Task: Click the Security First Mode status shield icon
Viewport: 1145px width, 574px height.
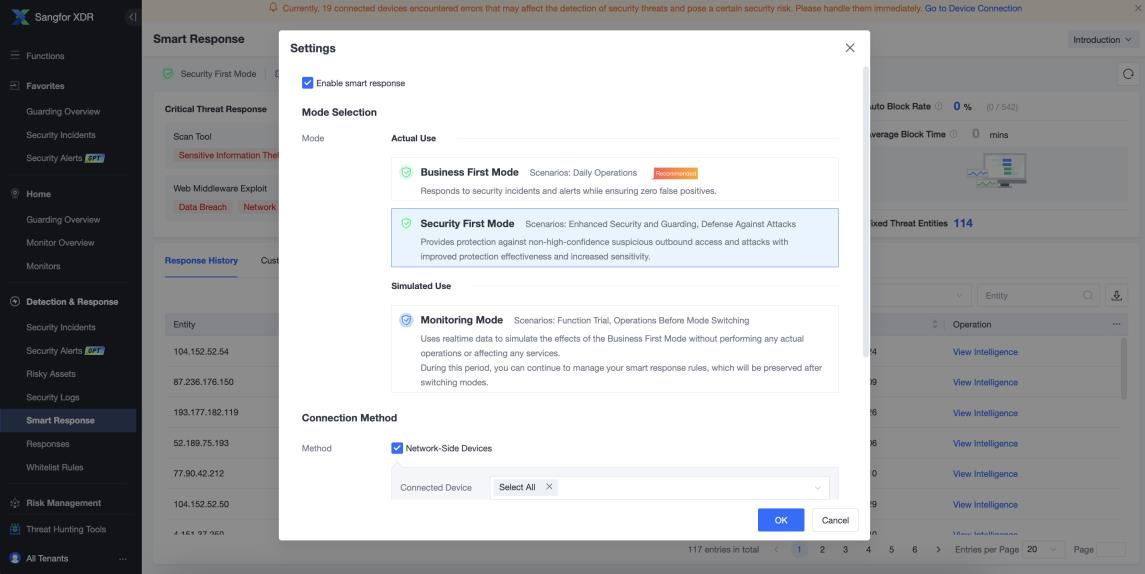Action: (168, 74)
